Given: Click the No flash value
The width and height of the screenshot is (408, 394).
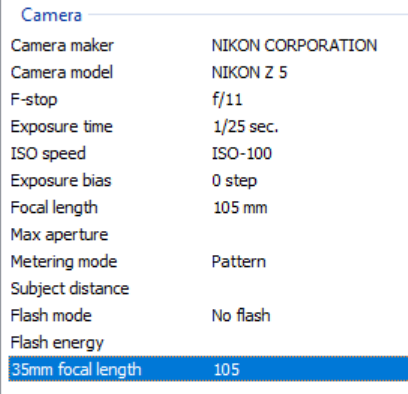Looking at the screenshot, I should point(241,315).
